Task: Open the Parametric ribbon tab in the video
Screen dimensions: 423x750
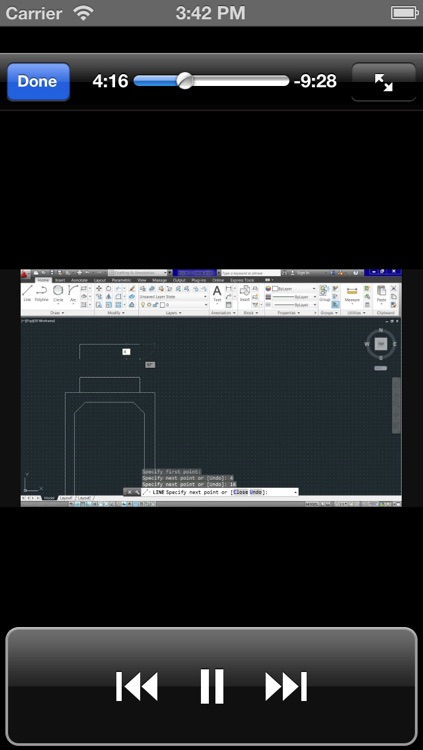Action: (122, 280)
